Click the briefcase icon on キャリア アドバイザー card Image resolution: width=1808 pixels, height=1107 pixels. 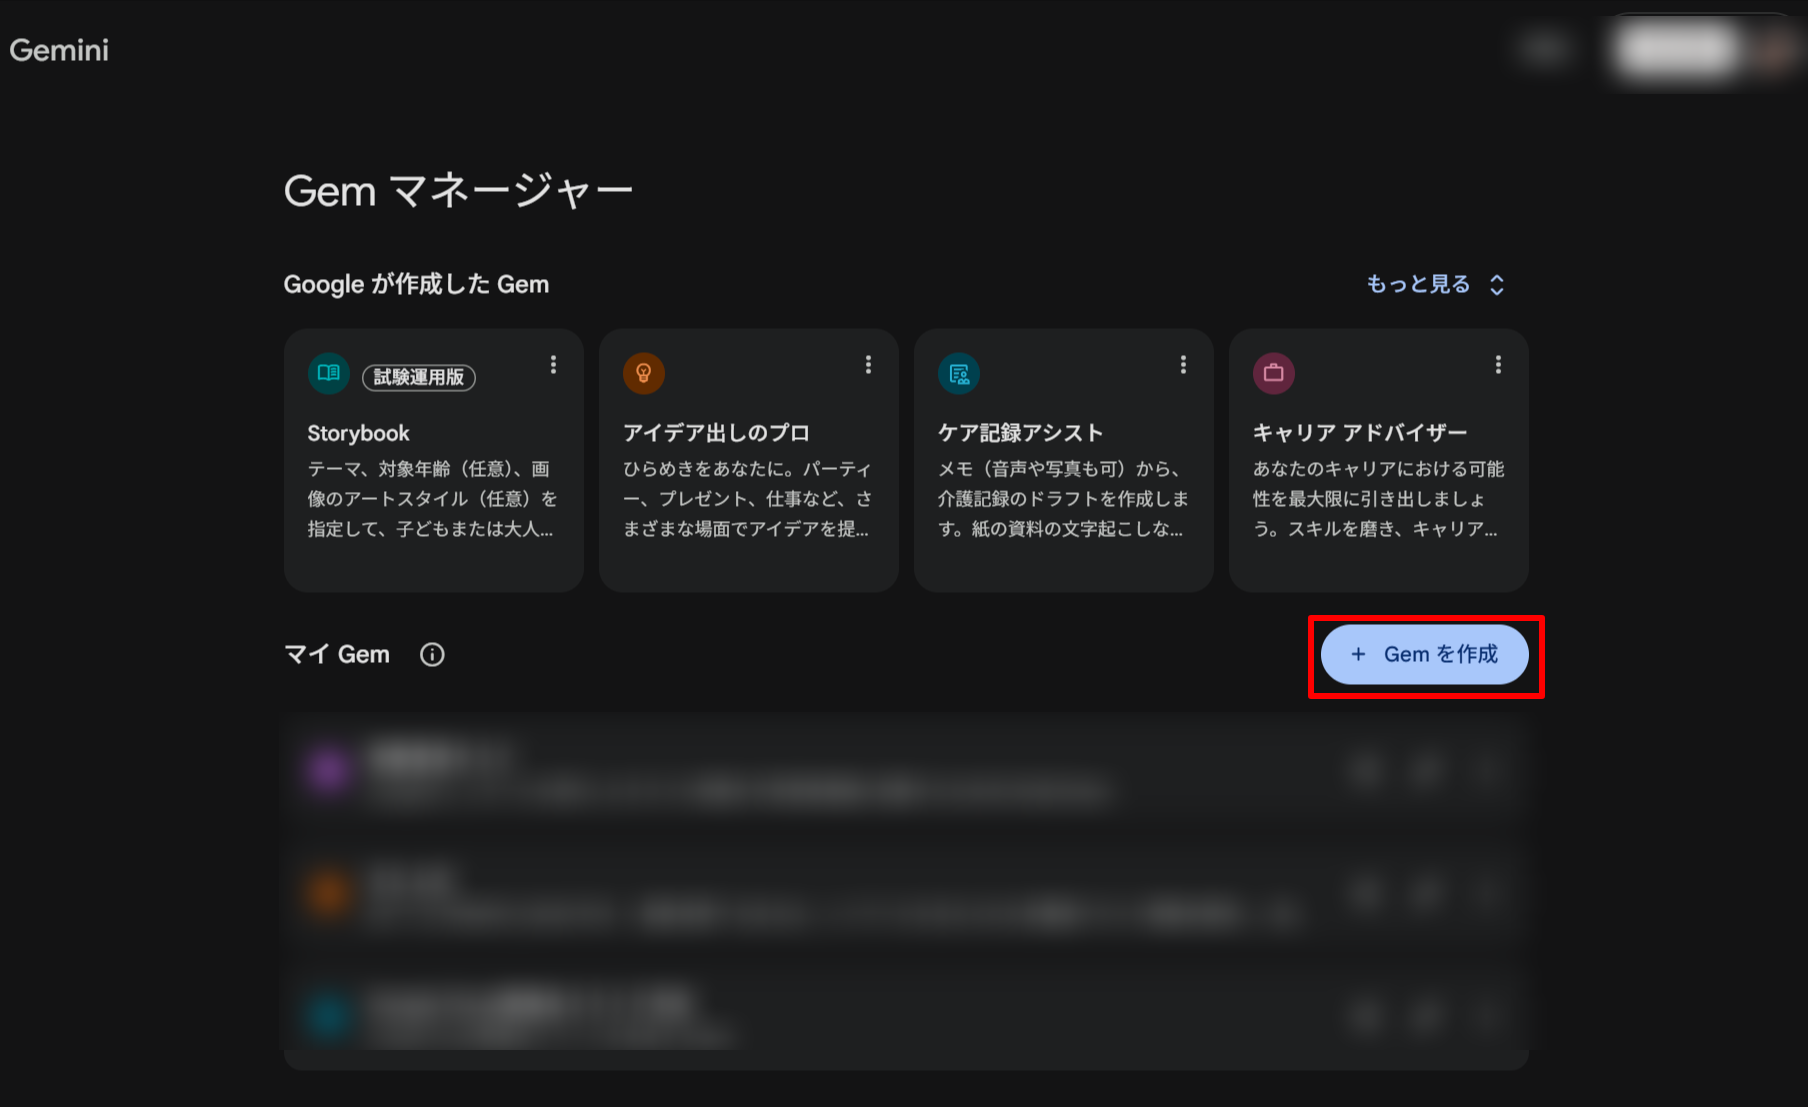tap(1273, 373)
